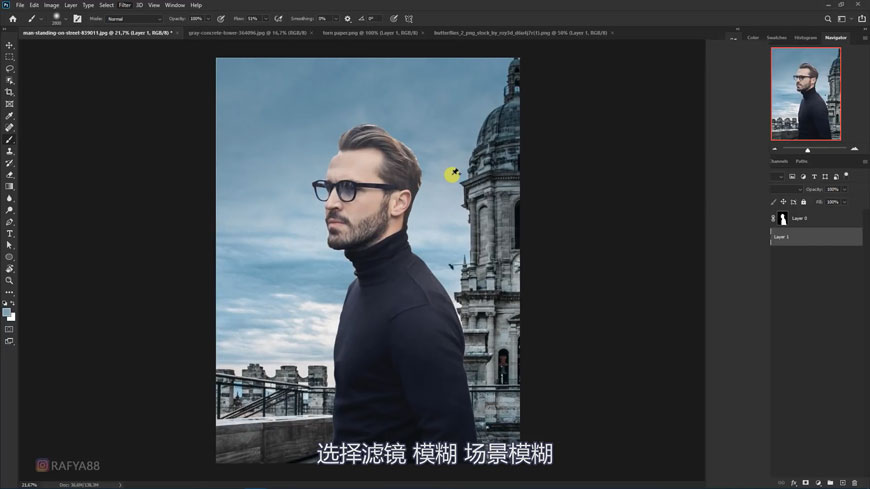Select the Eyedropper tool
This screenshot has height=489, width=870.
pyautogui.click(x=10, y=116)
